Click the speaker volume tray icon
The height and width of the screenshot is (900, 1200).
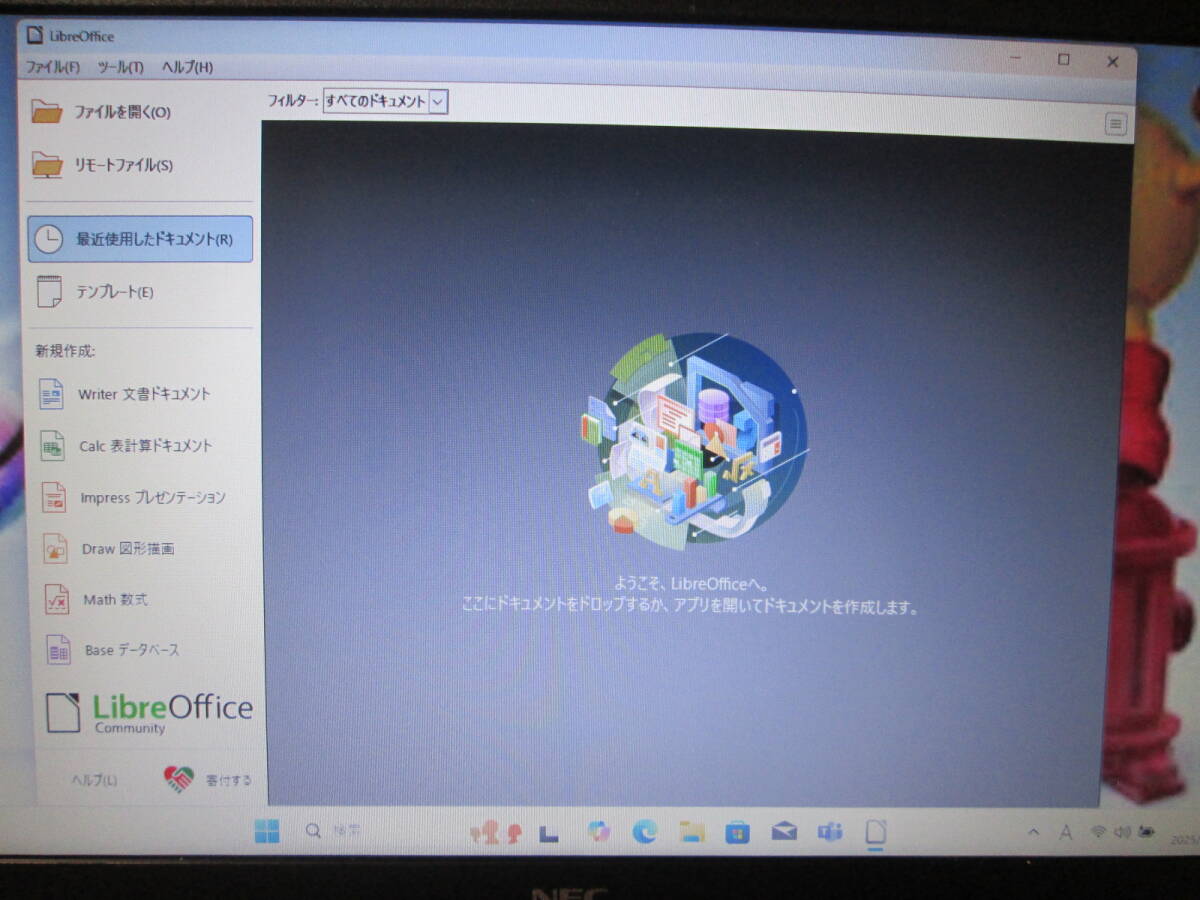[x=1121, y=832]
